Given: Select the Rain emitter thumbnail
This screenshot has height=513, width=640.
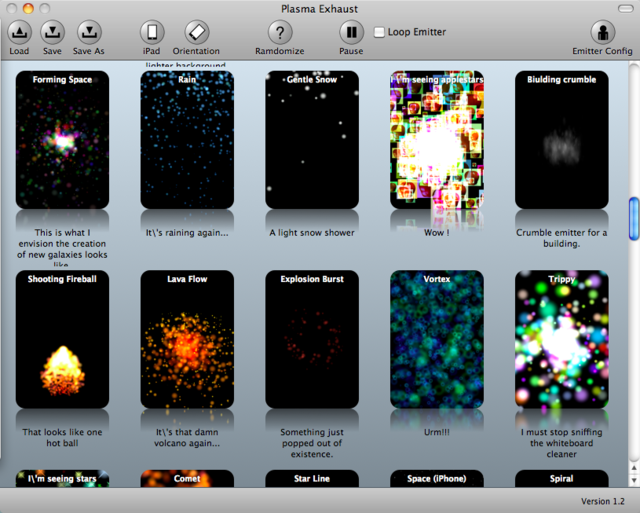Looking at the screenshot, I should (x=187, y=140).
